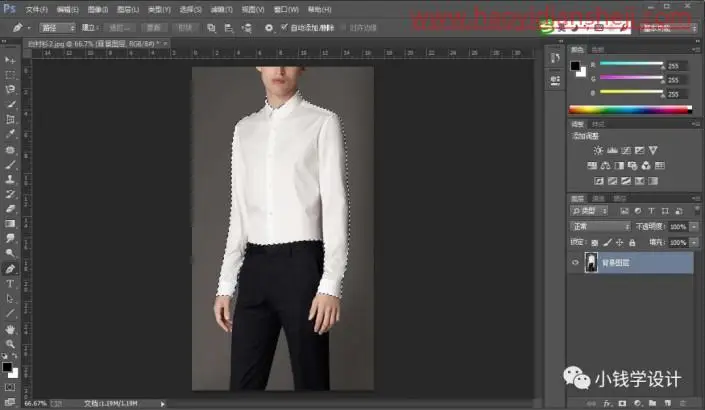The width and height of the screenshot is (705, 410).
Task: Open the Color panel flyout menu
Action: (x=696, y=49)
